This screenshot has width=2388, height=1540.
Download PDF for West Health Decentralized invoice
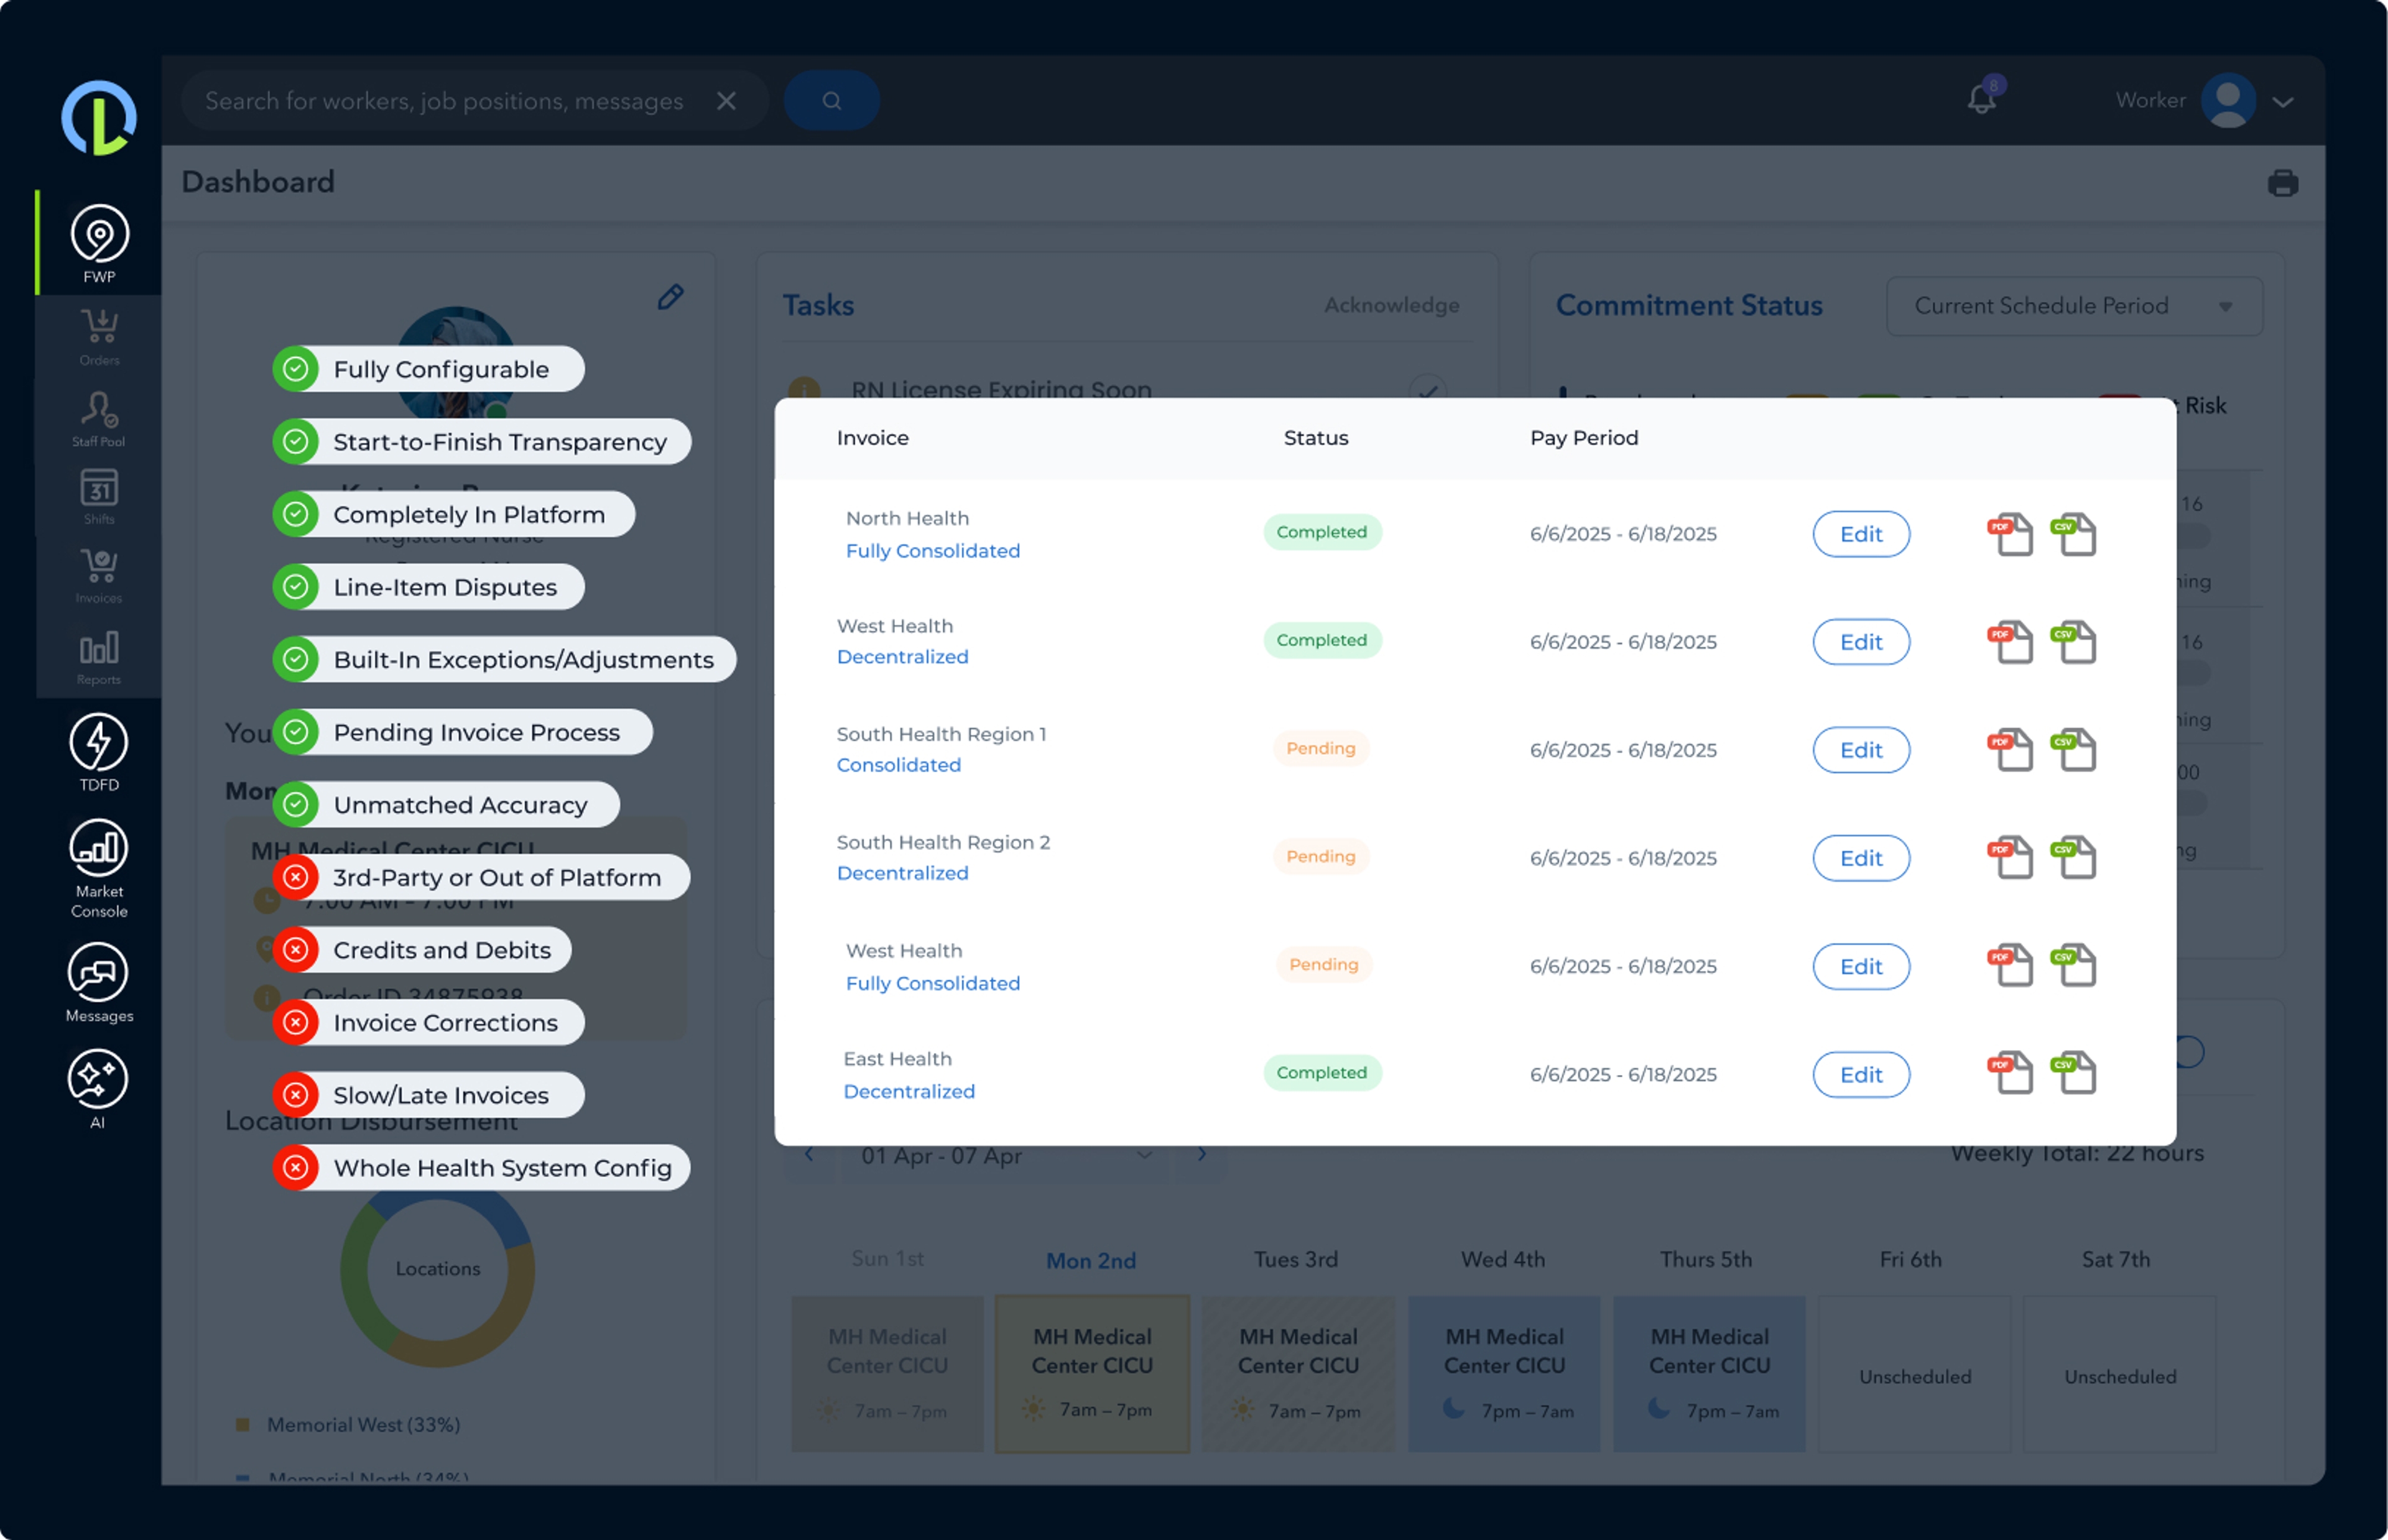click(x=2010, y=642)
